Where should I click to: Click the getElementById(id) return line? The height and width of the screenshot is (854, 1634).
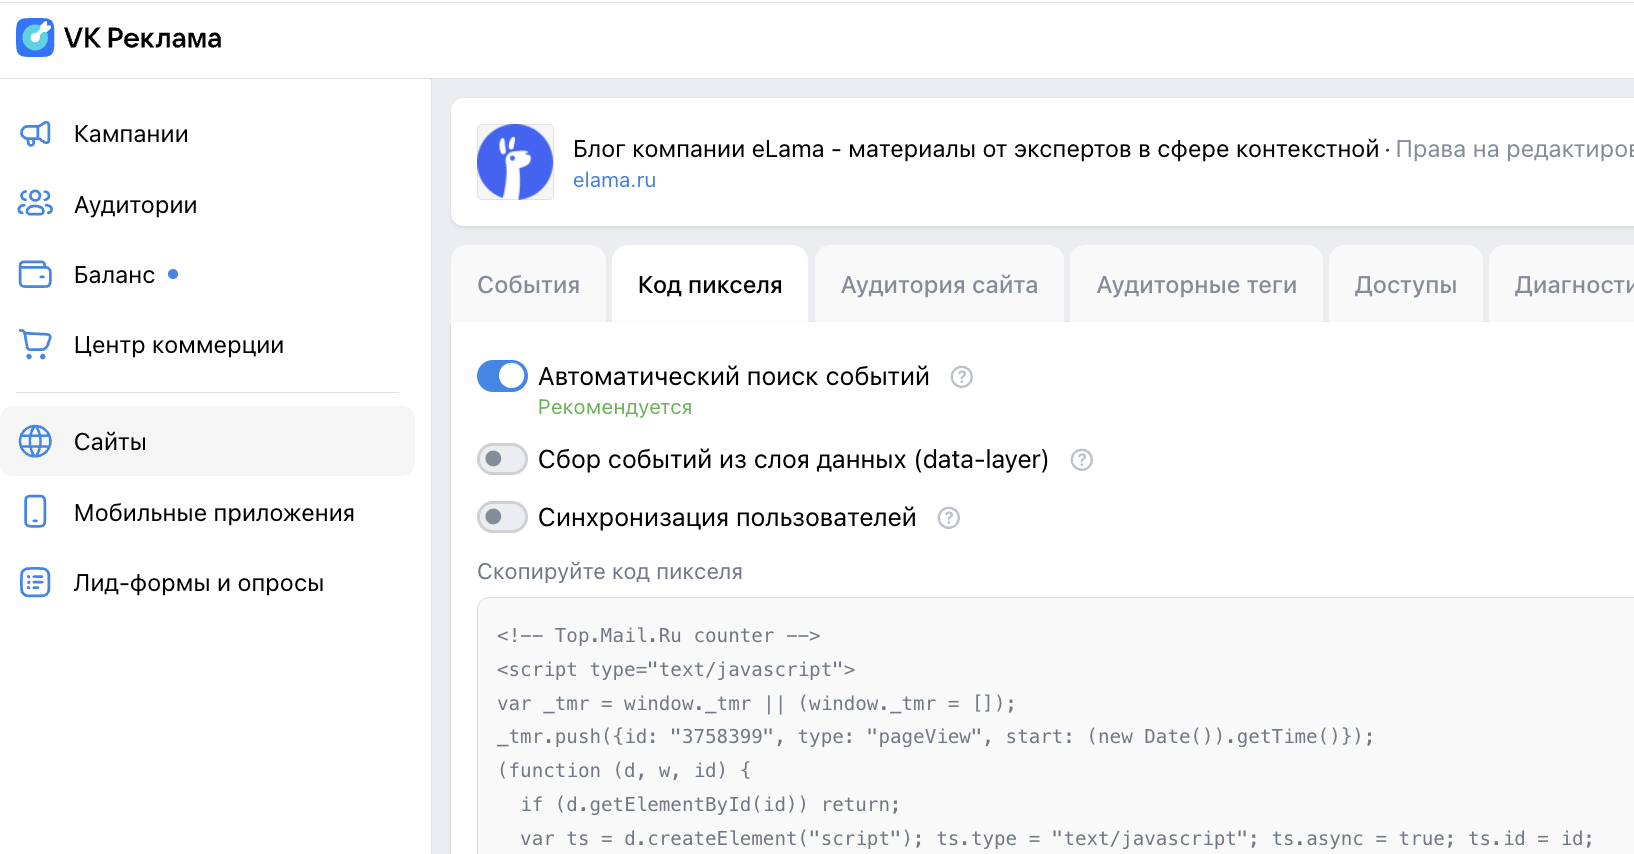[x=710, y=805]
